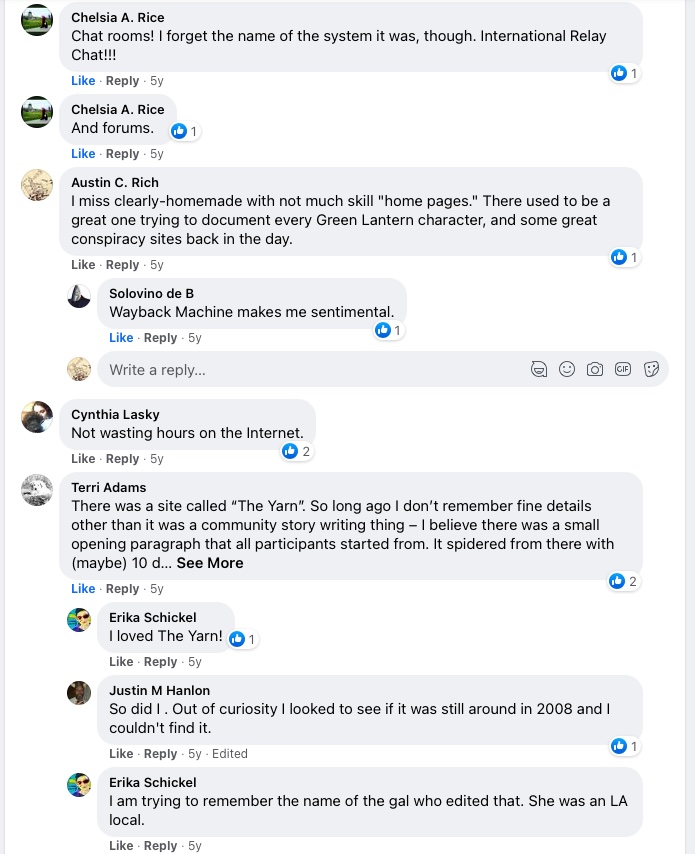Click Cynthia Lasky's avatar thumbnail

click(37, 416)
